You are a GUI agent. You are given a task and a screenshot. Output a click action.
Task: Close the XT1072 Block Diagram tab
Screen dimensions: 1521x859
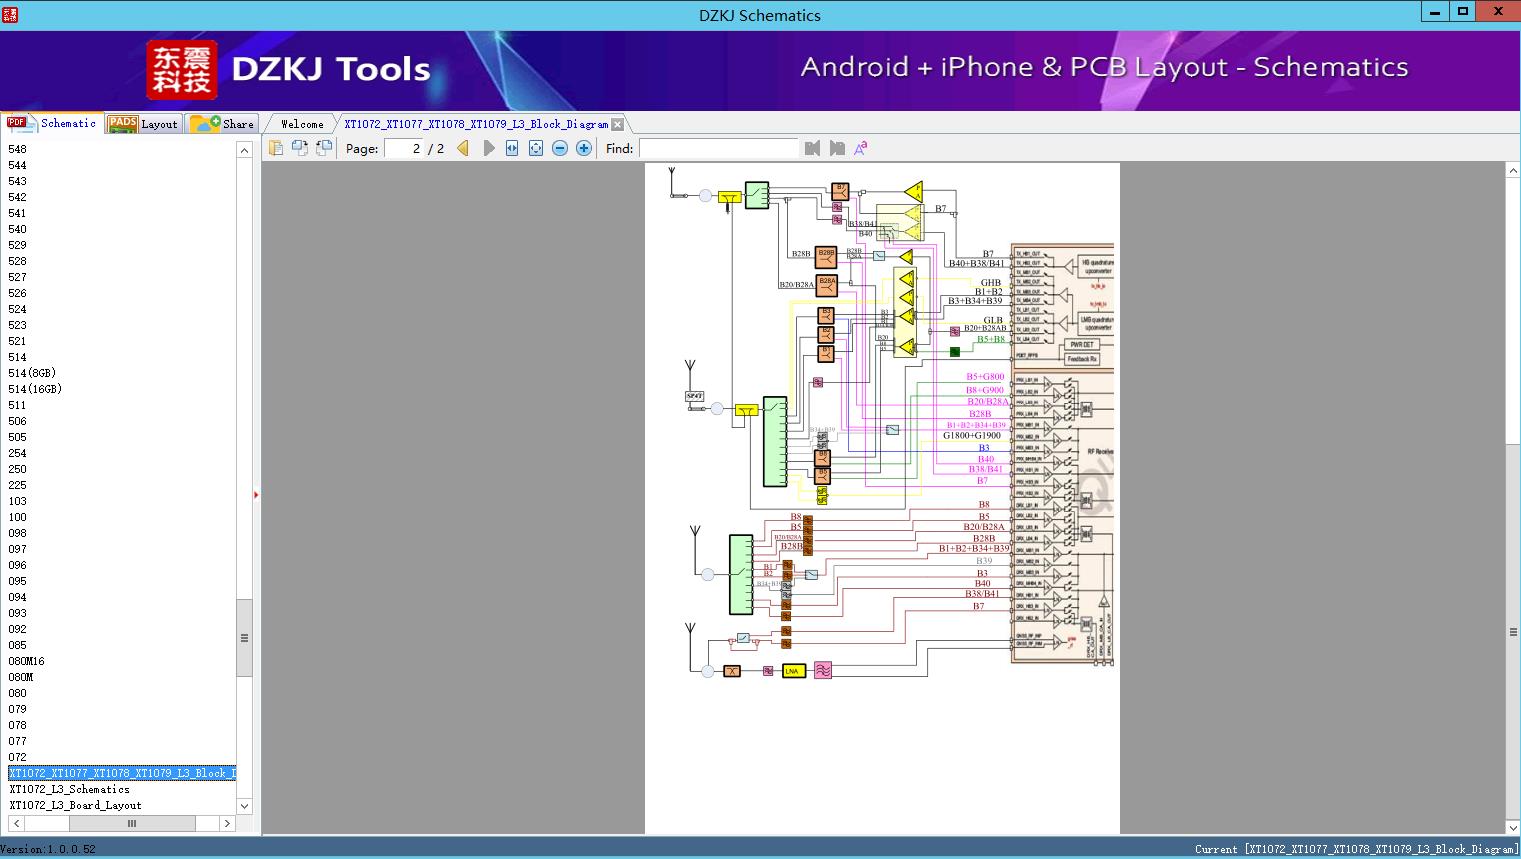coord(618,124)
